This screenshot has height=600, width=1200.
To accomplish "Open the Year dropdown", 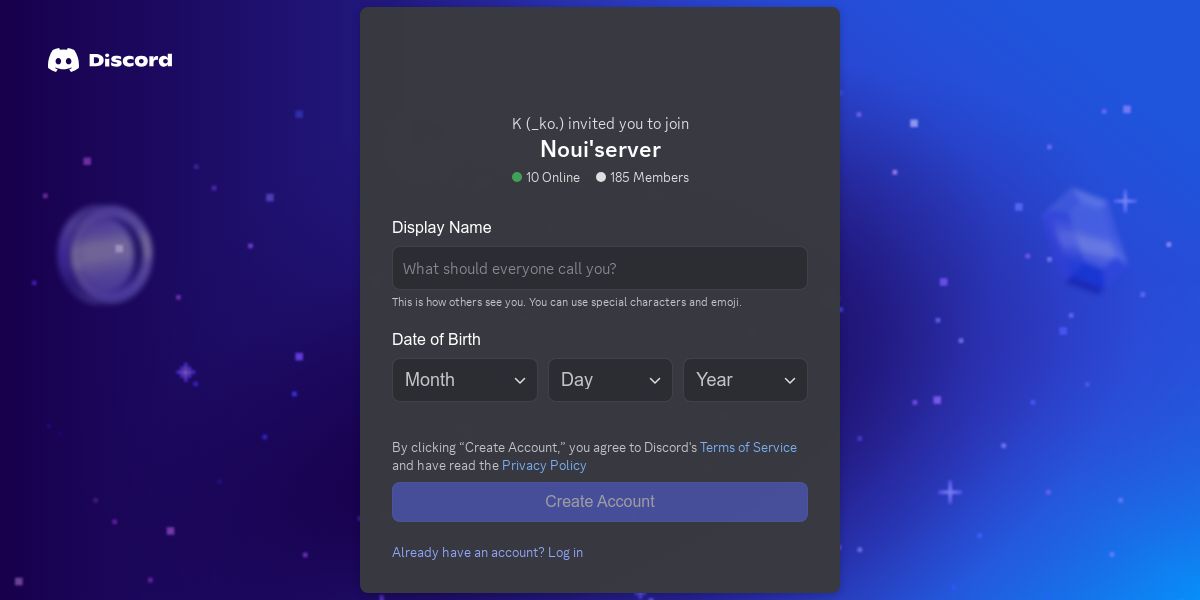I will click(x=745, y=380).
